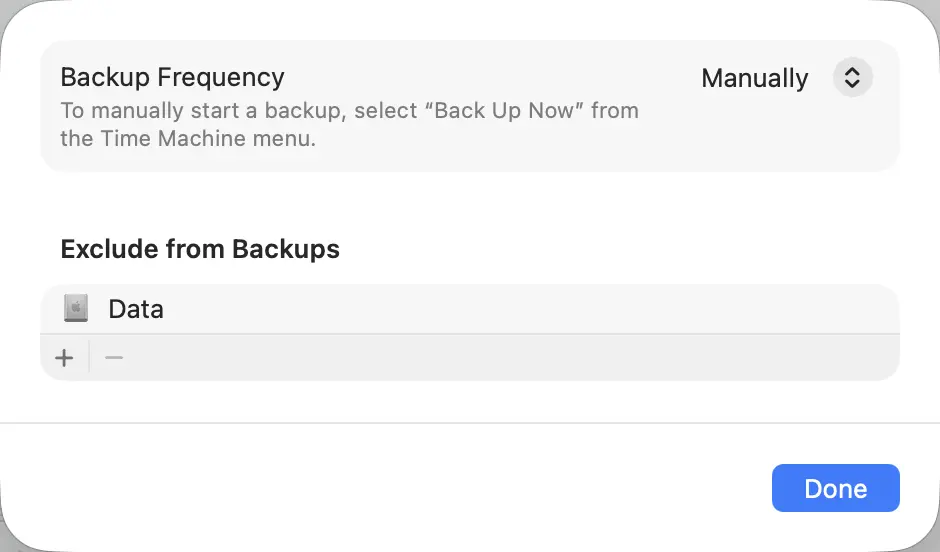Click the "Backup Frequency" title label
This screenshot has width=940, height=552.
pos(172,77)
